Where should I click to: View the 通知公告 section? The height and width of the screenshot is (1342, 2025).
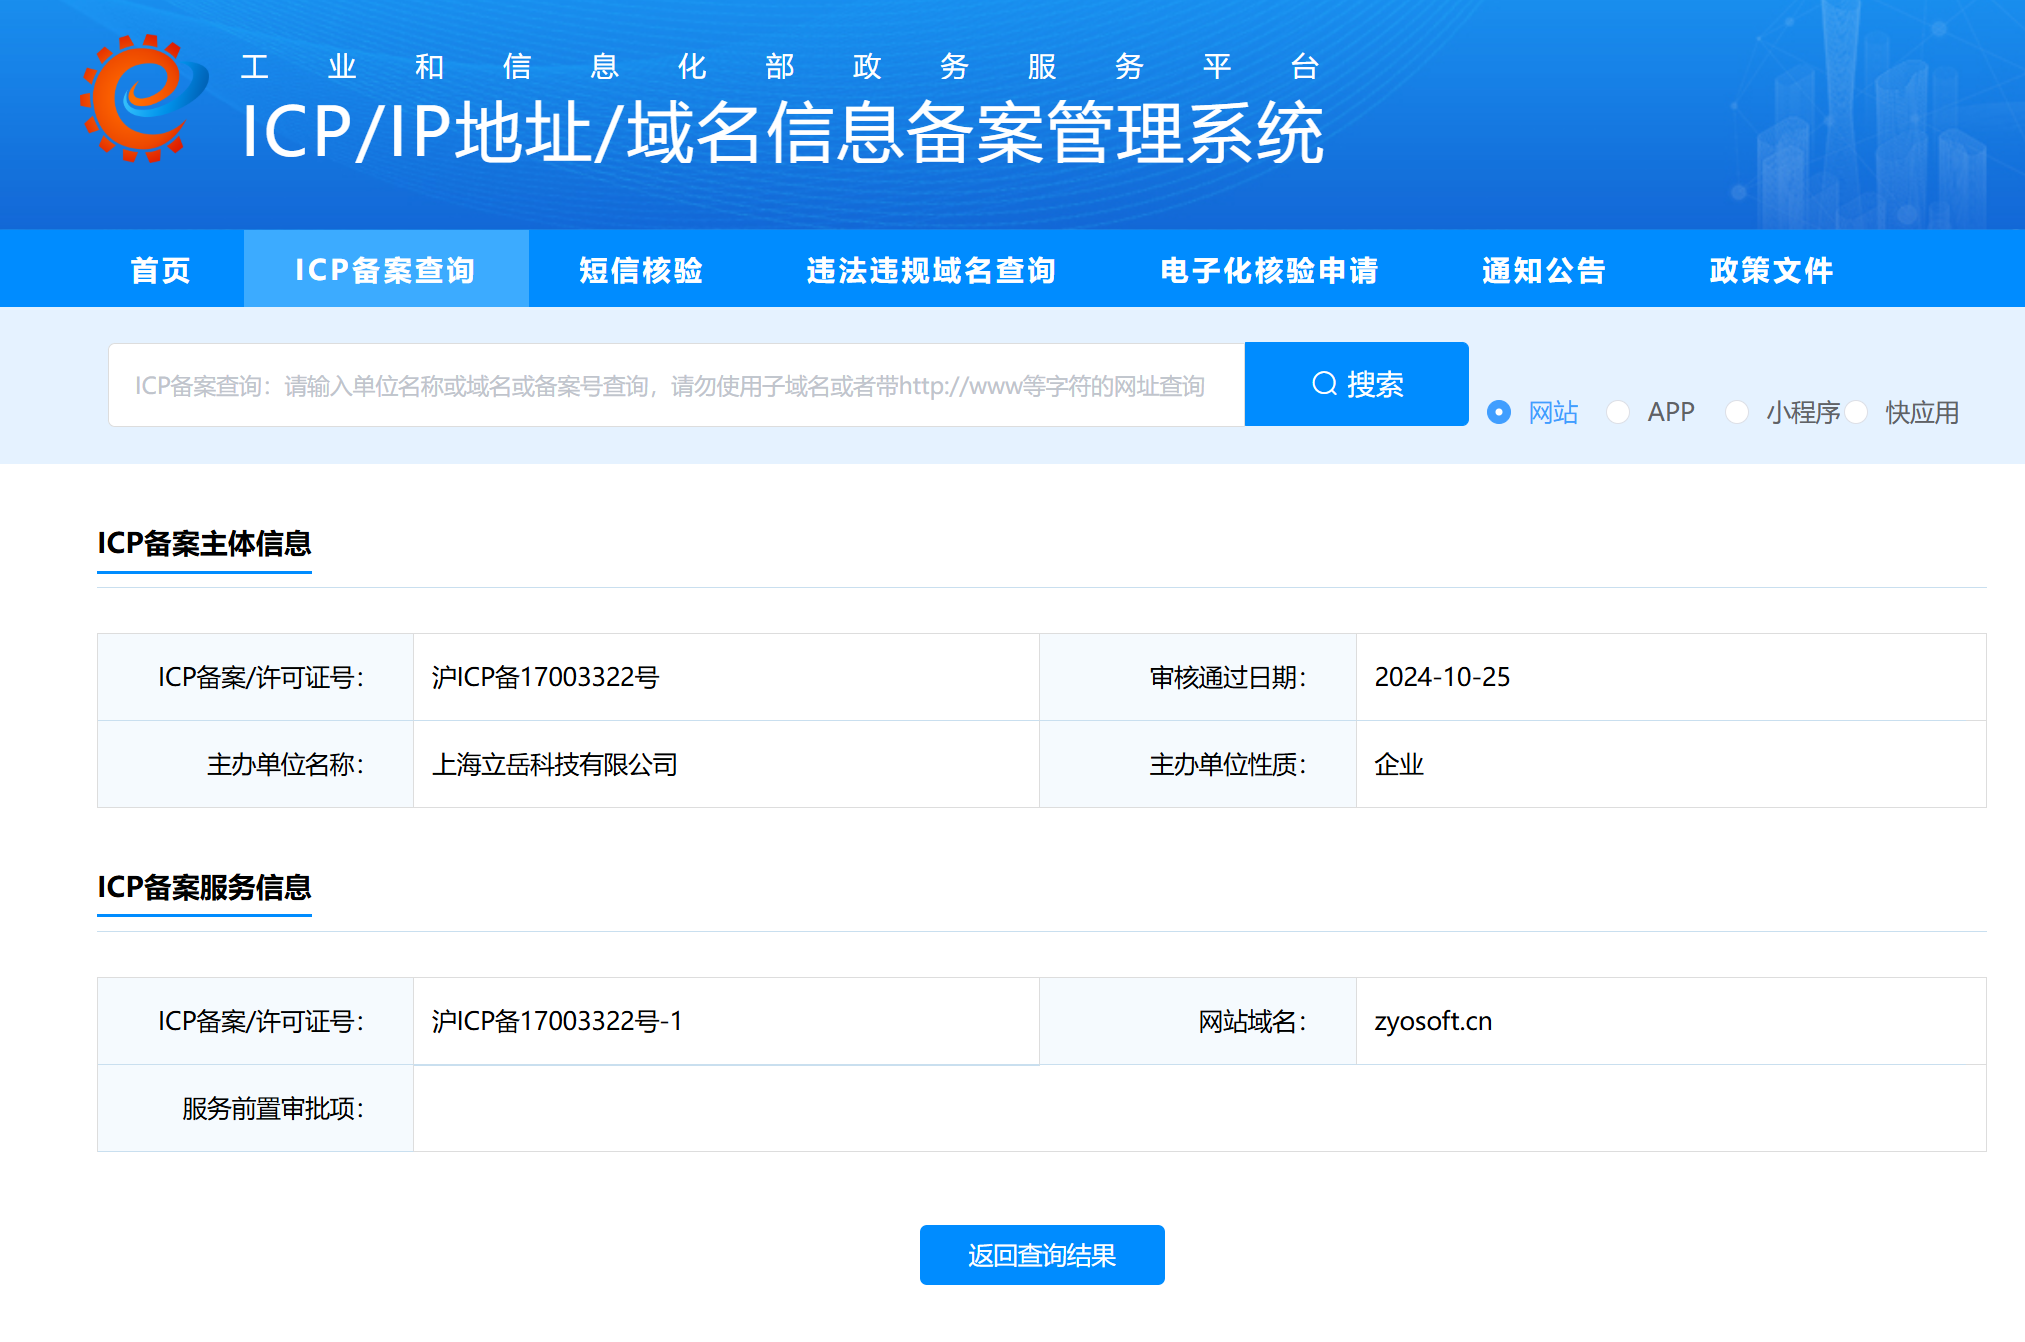pos(1543,270)
